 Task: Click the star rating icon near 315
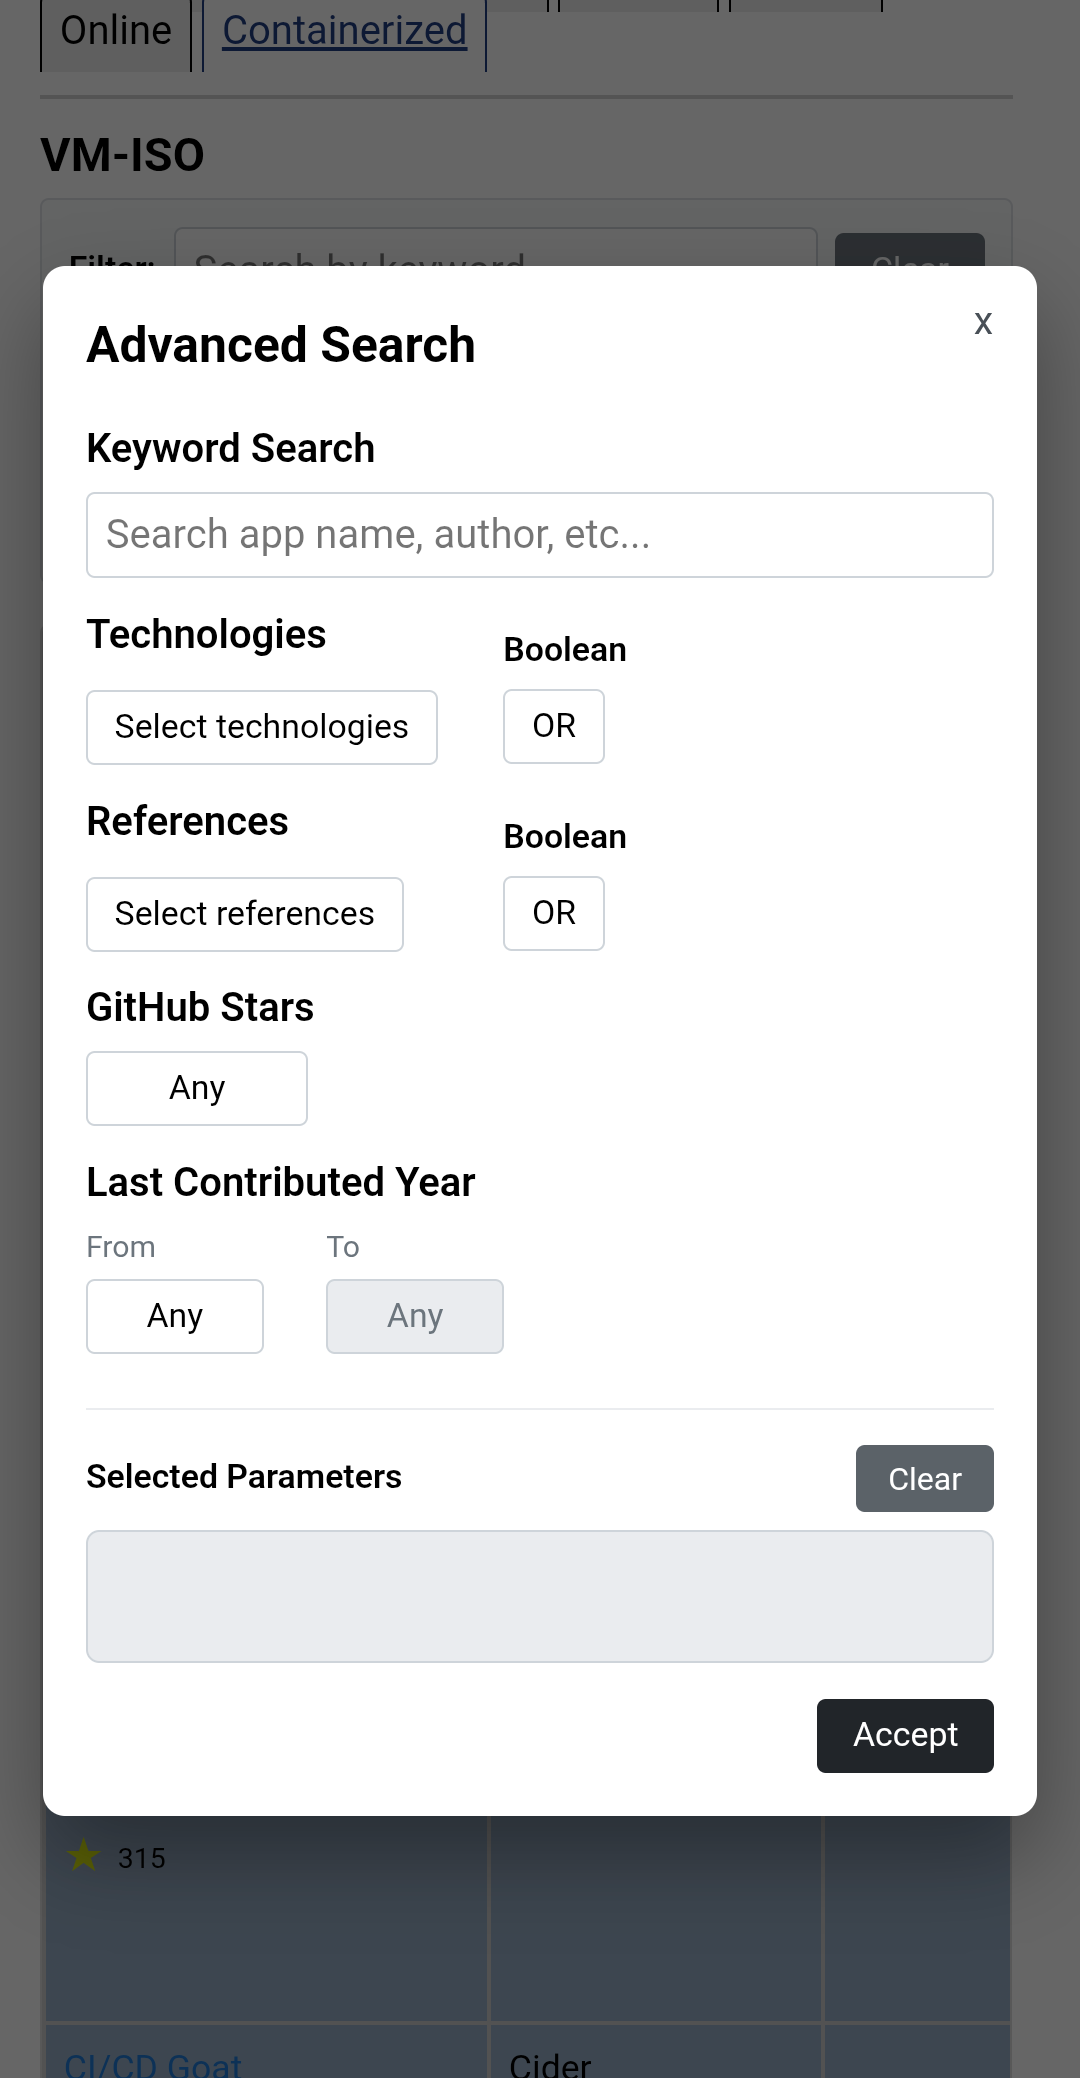(x=86, y=1857)
